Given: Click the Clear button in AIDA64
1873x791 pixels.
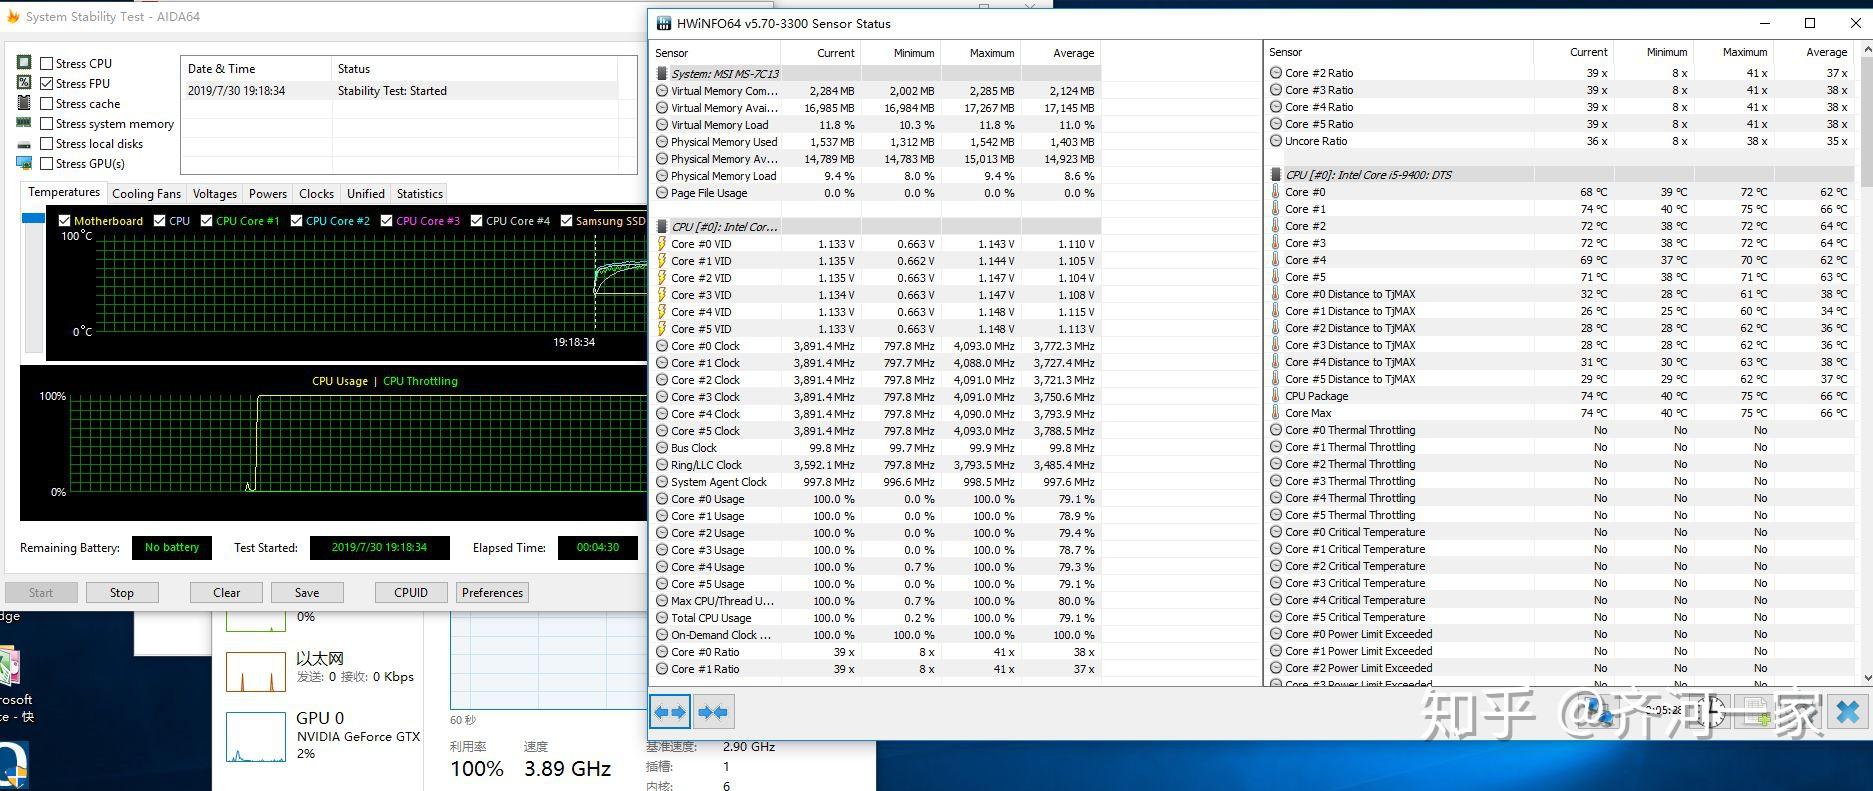Looking at the screenshot, I should pos(227,593).
